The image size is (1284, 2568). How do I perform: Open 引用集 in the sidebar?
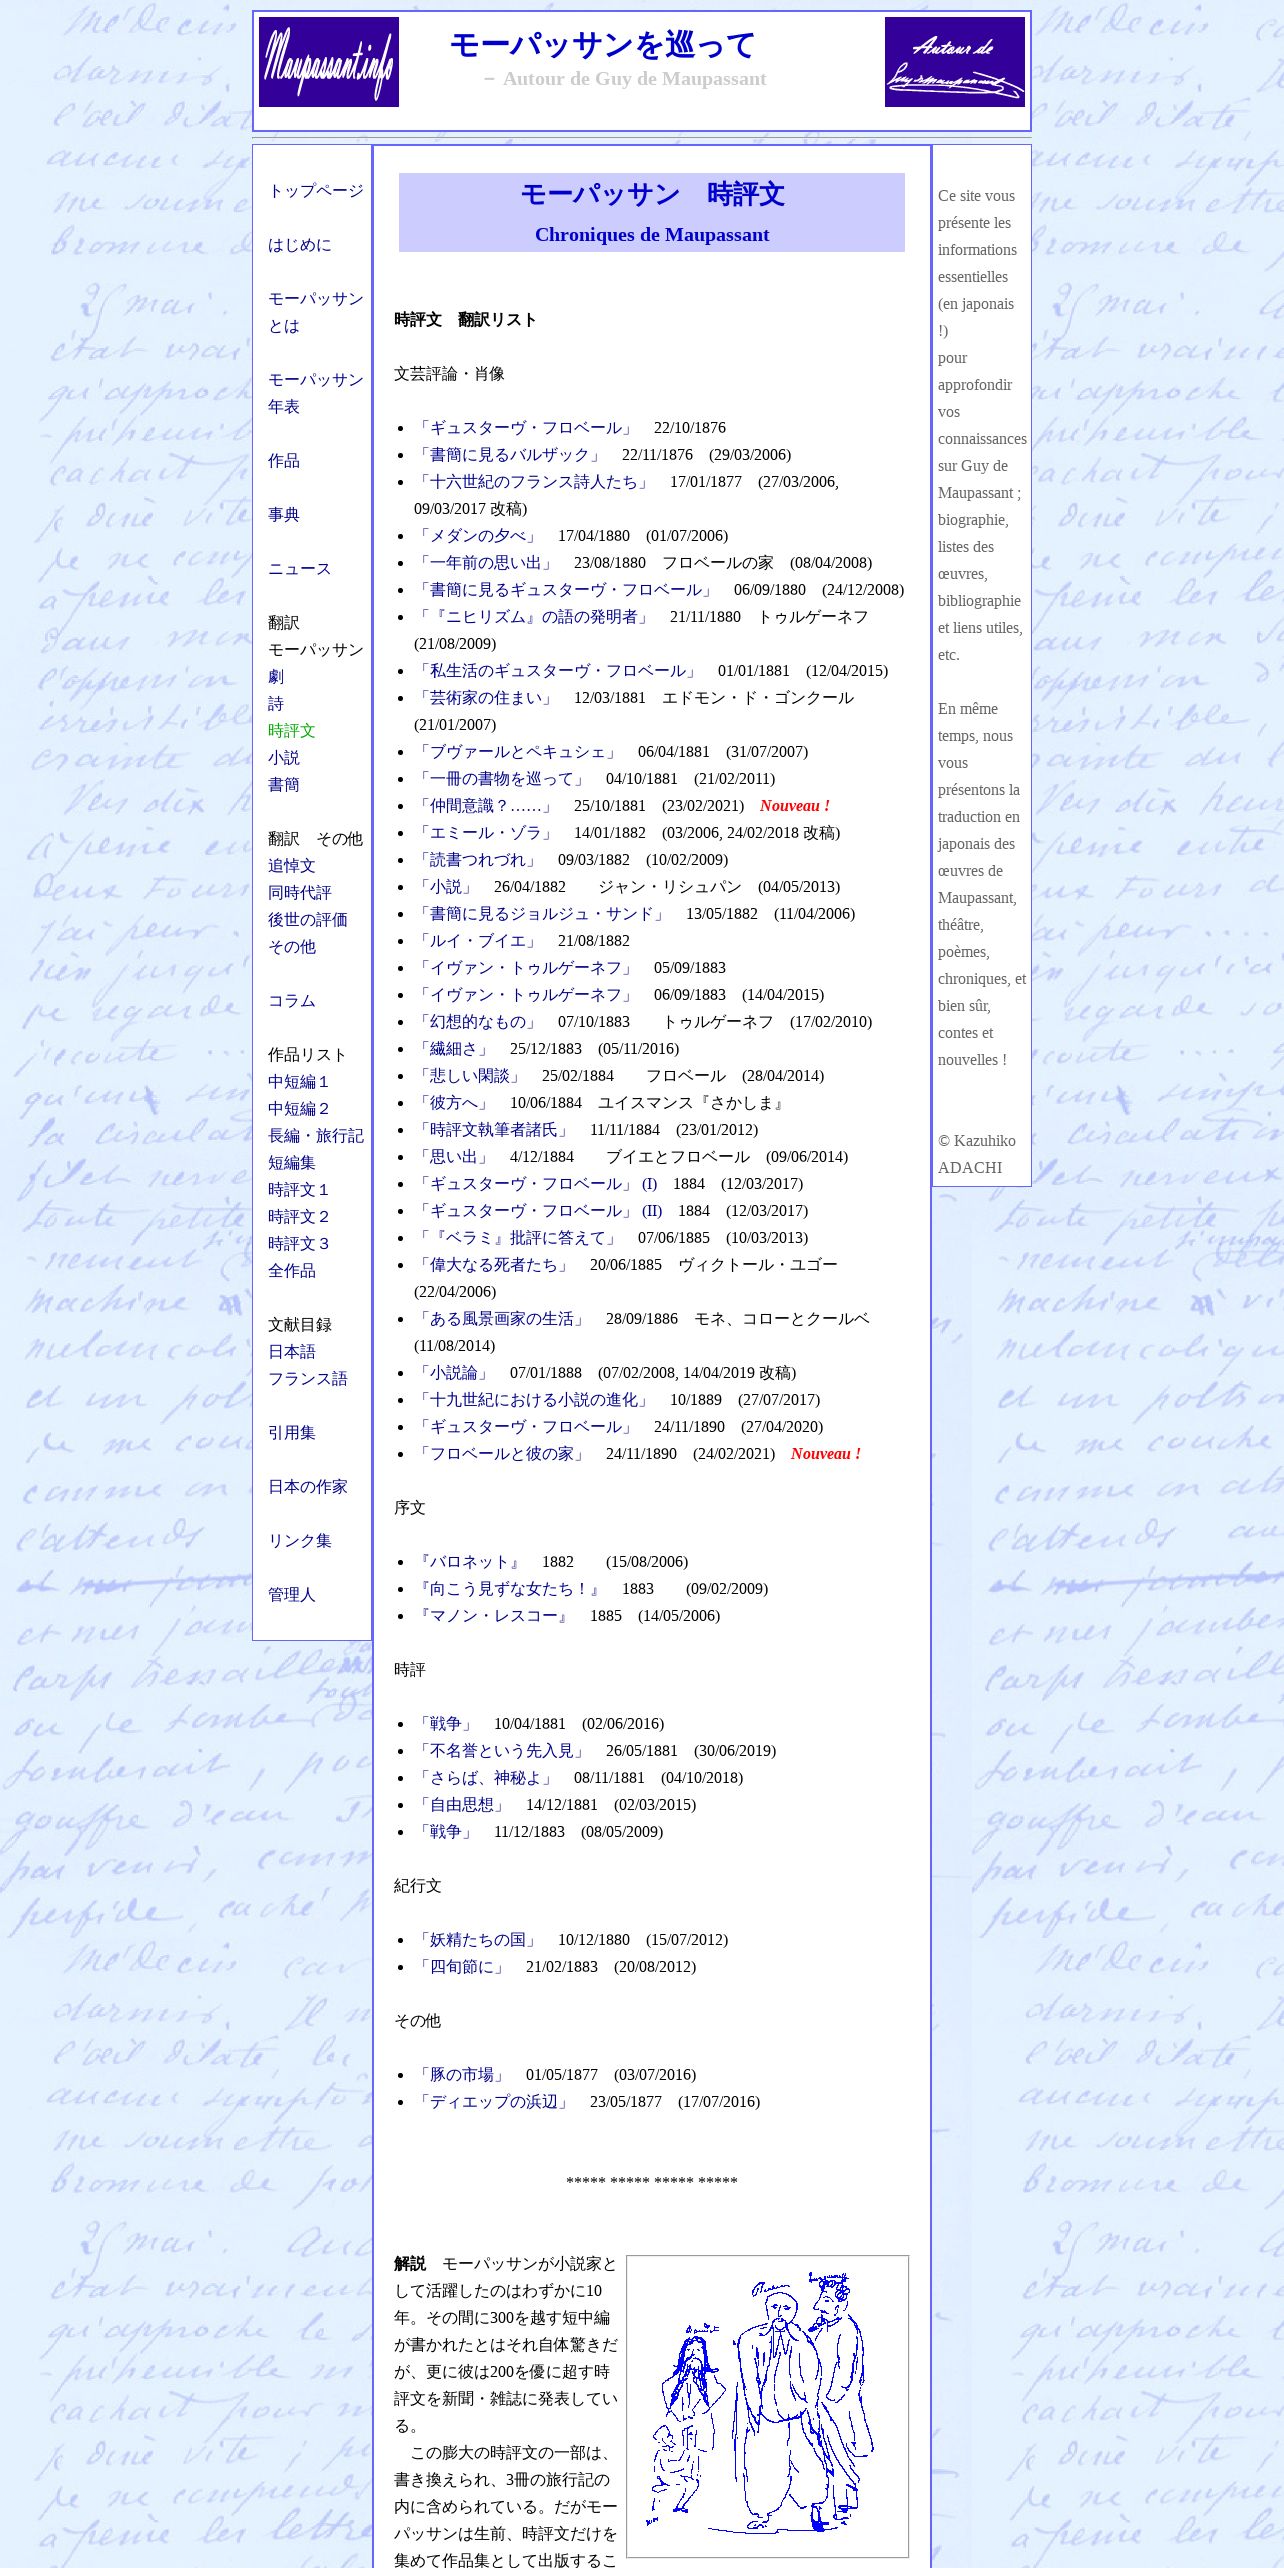[x=292, y=1433]
